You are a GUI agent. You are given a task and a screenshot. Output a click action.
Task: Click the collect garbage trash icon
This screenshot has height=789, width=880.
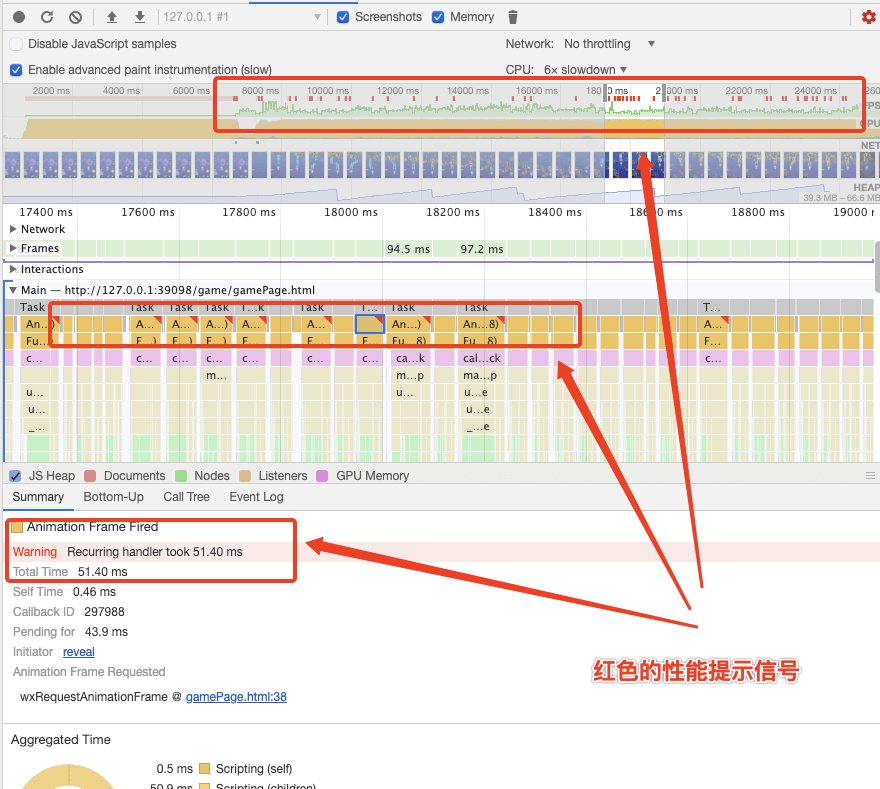(513, 17)
